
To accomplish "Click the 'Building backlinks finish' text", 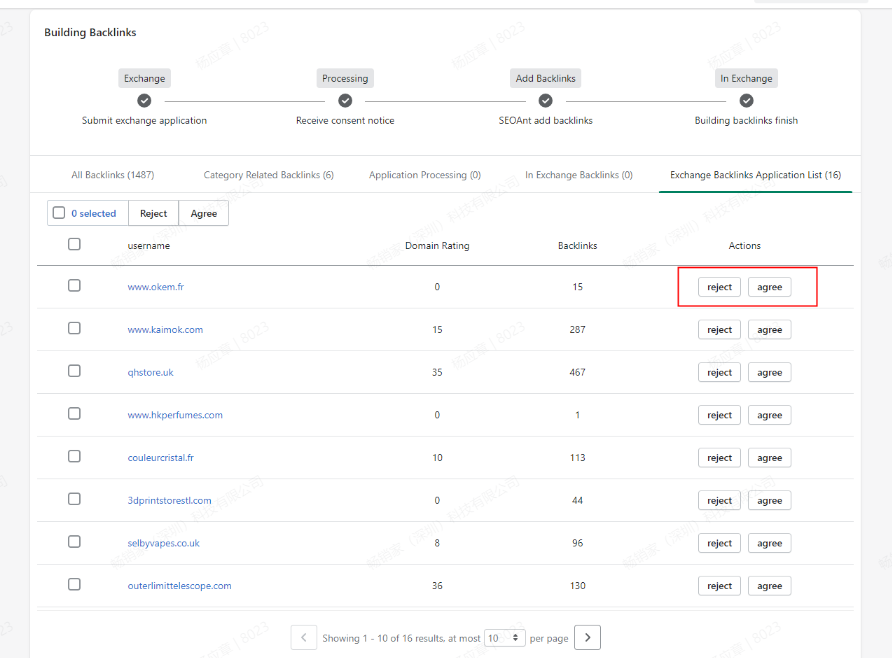I will (x=746, y=121).
